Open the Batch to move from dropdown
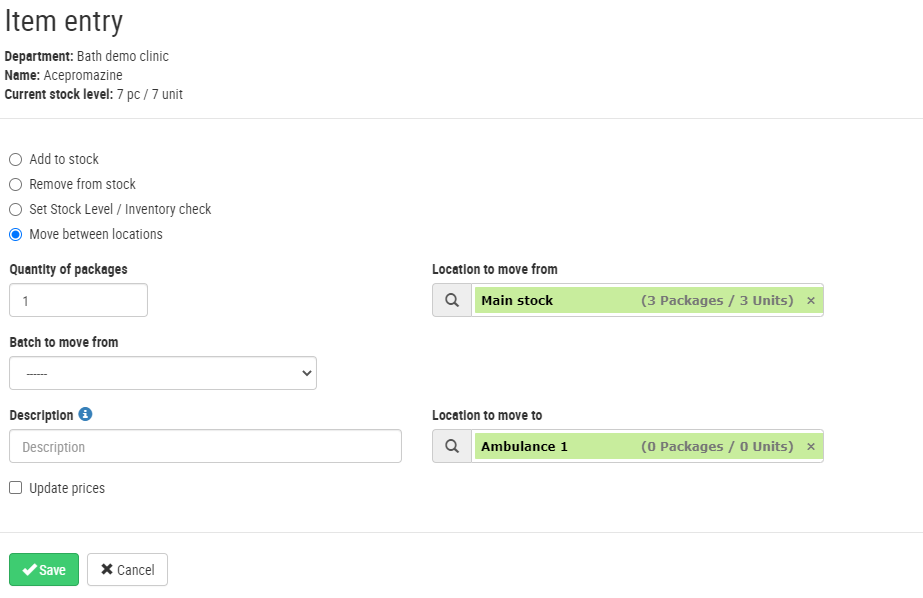Screen dimensions: 923x598 pos(163,373)
